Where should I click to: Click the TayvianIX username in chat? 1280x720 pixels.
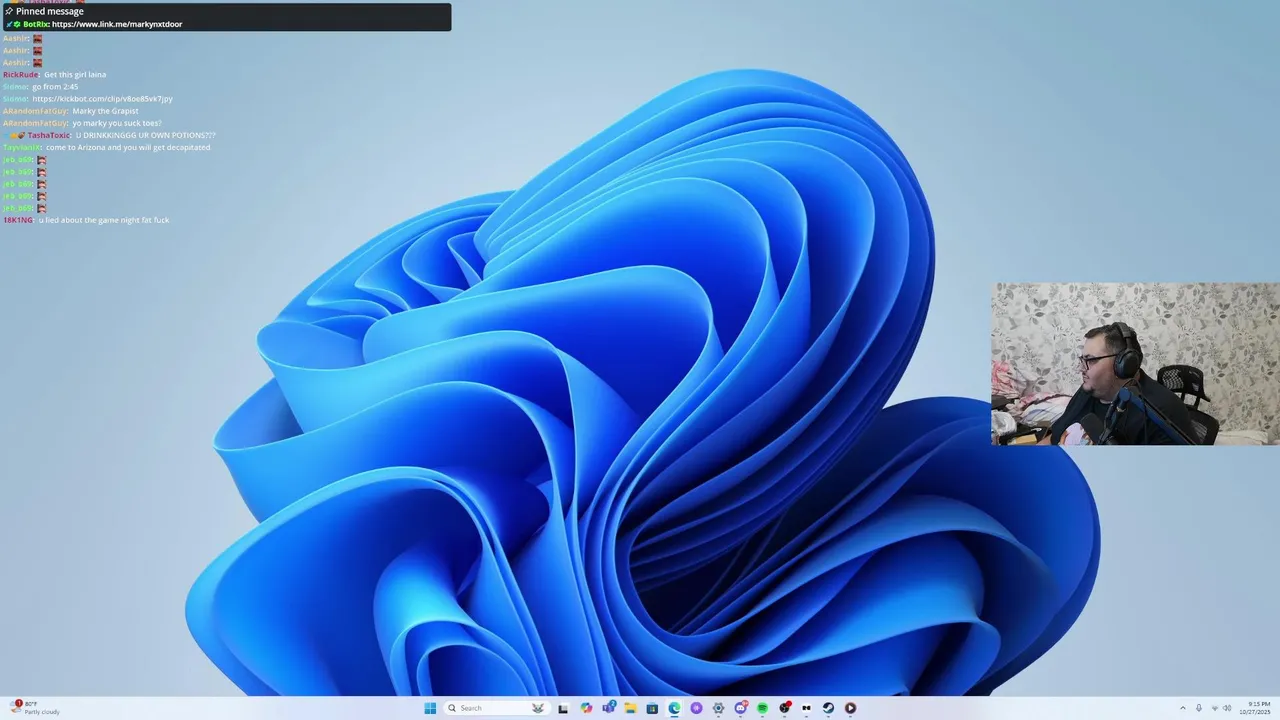[x=22, y=147]
